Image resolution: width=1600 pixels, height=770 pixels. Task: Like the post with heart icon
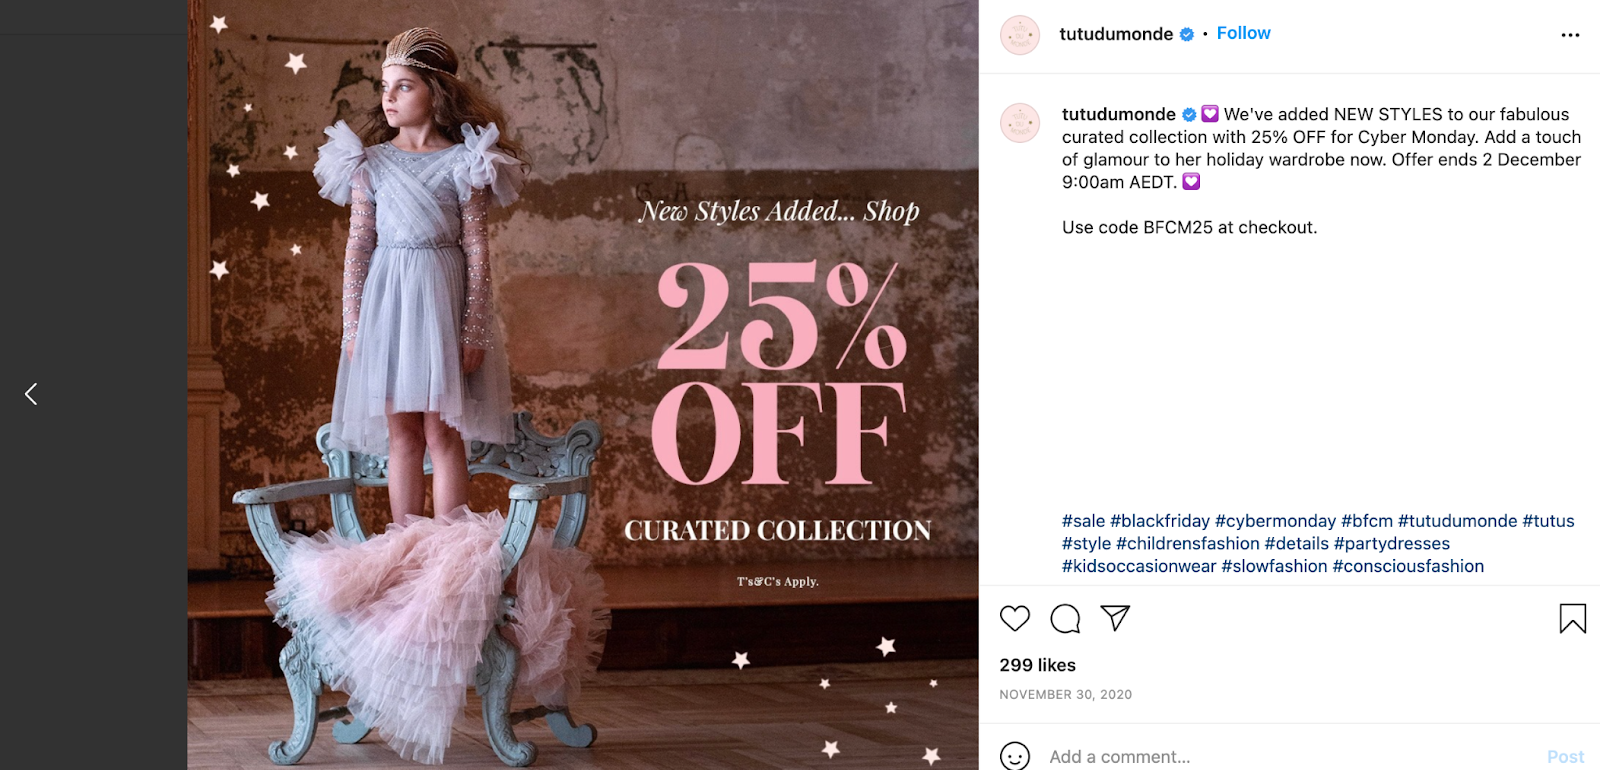1014,619
